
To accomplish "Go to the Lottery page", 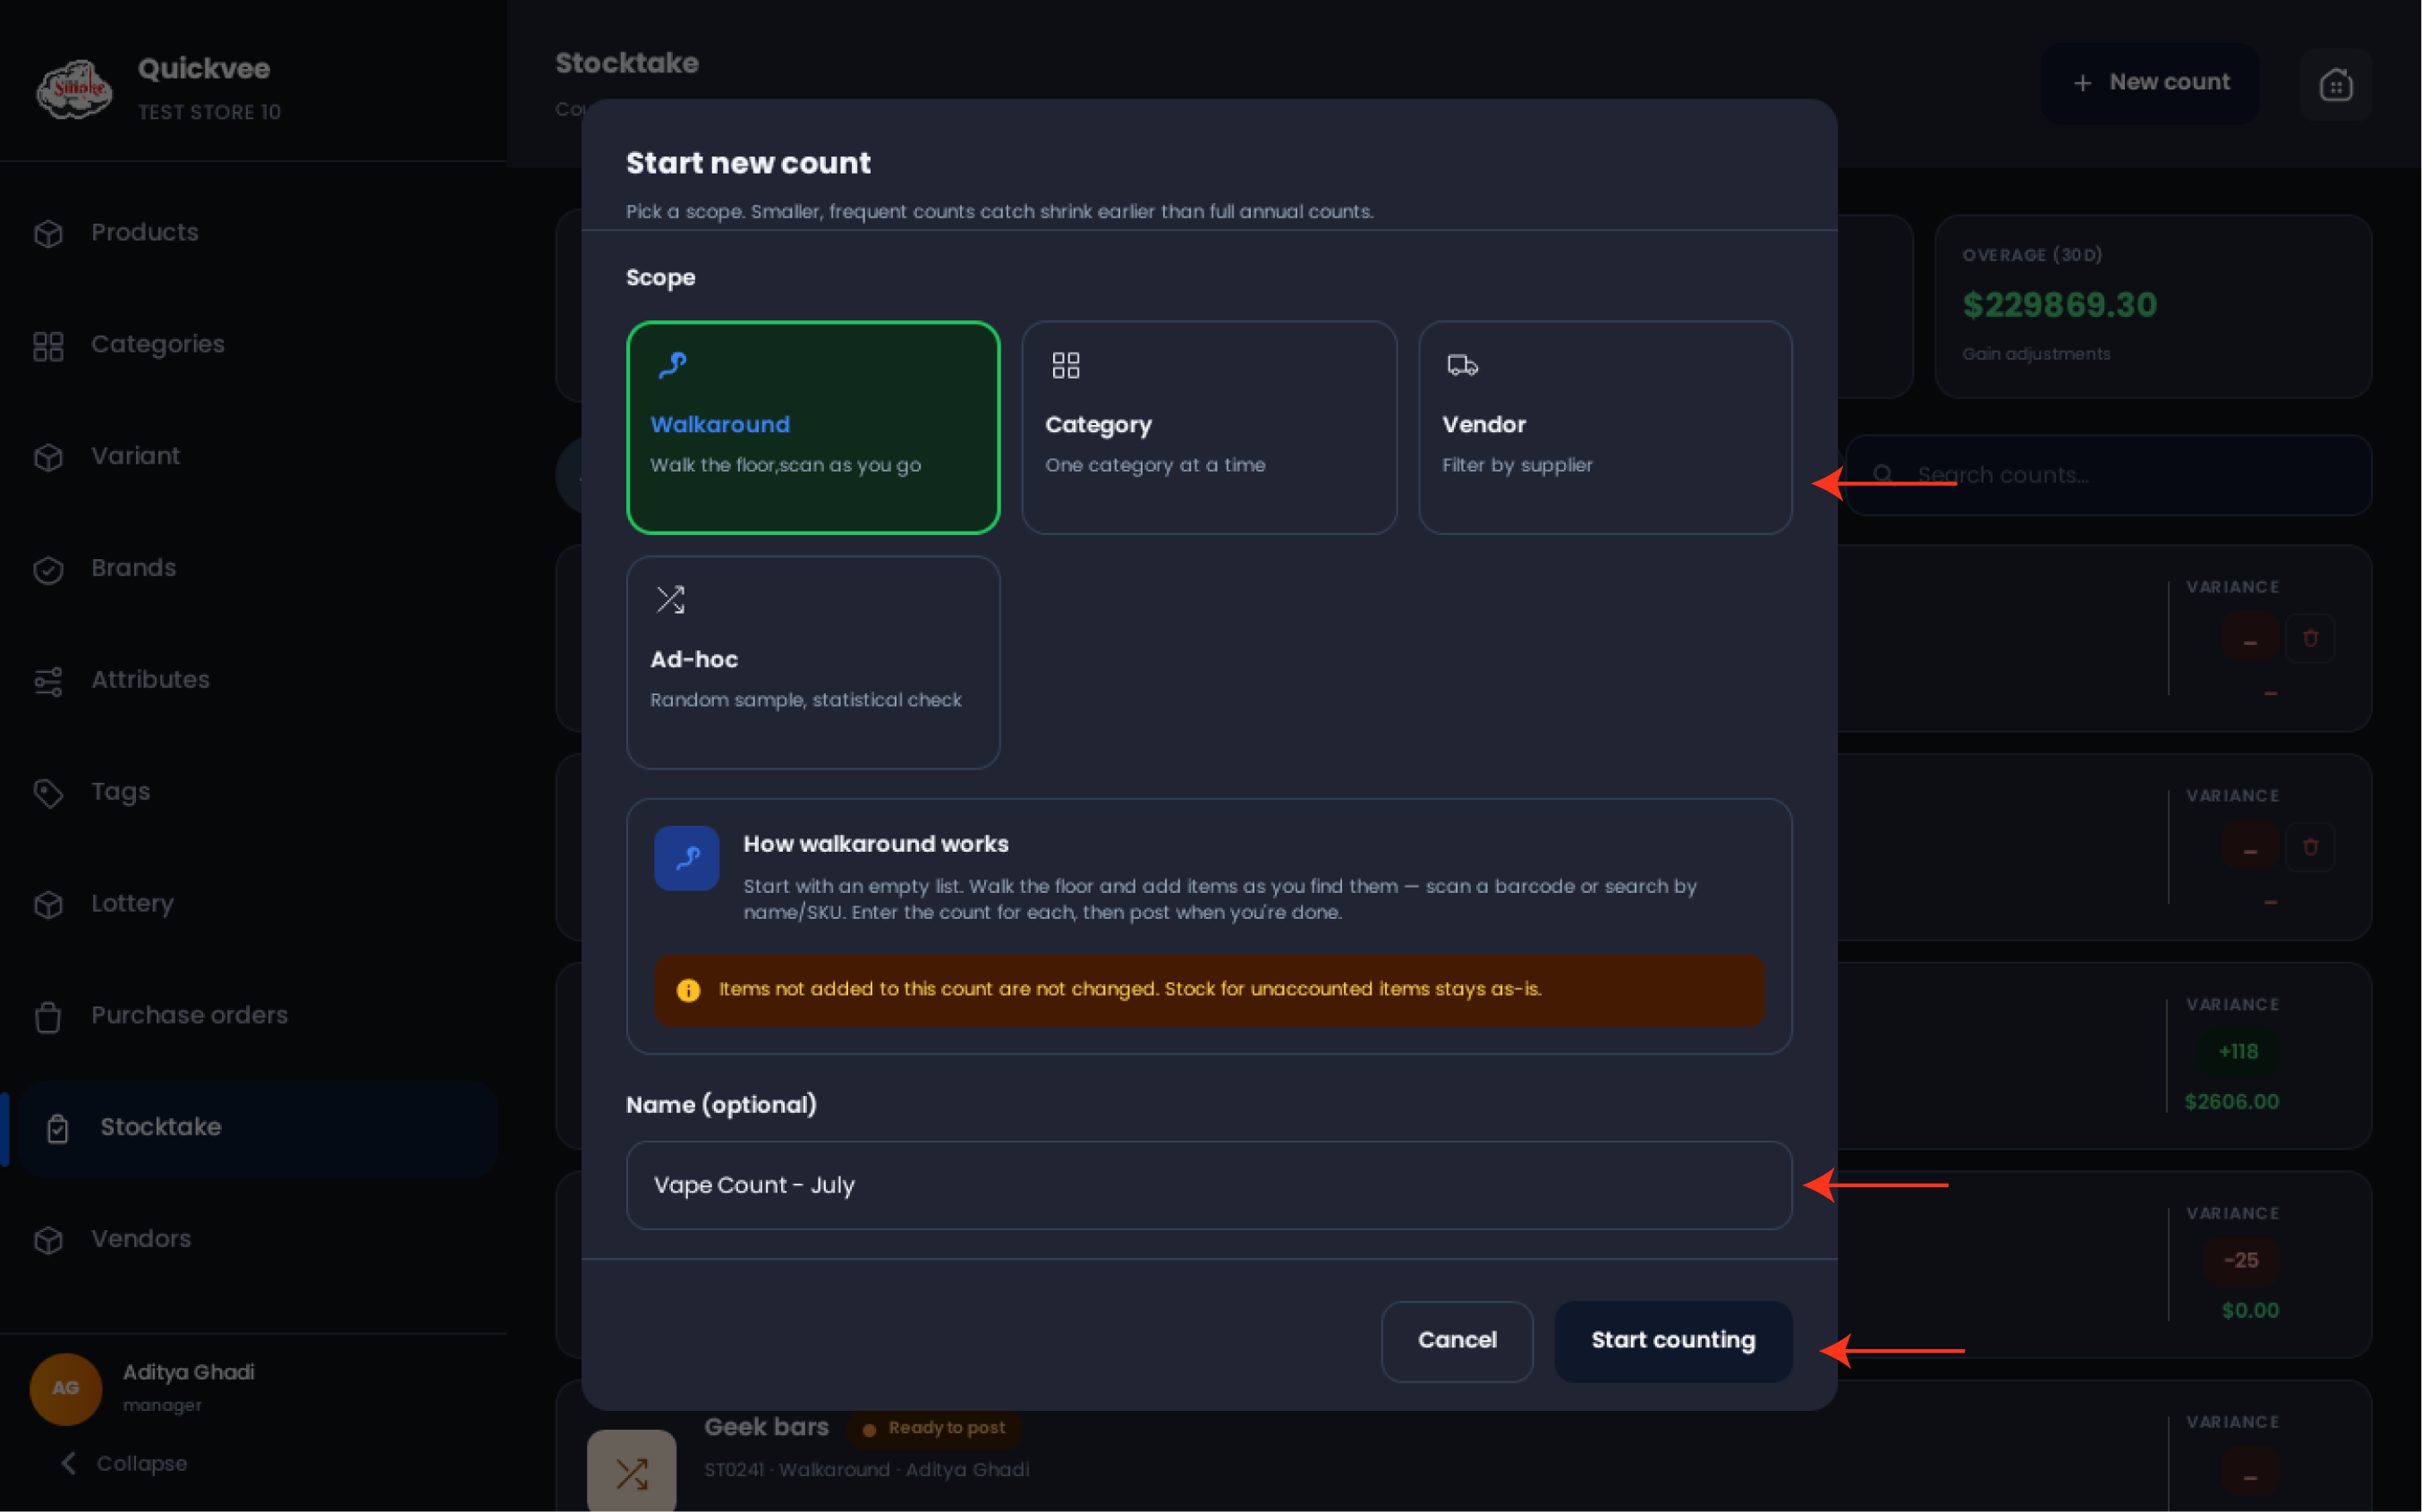I will tap(132, 903).
